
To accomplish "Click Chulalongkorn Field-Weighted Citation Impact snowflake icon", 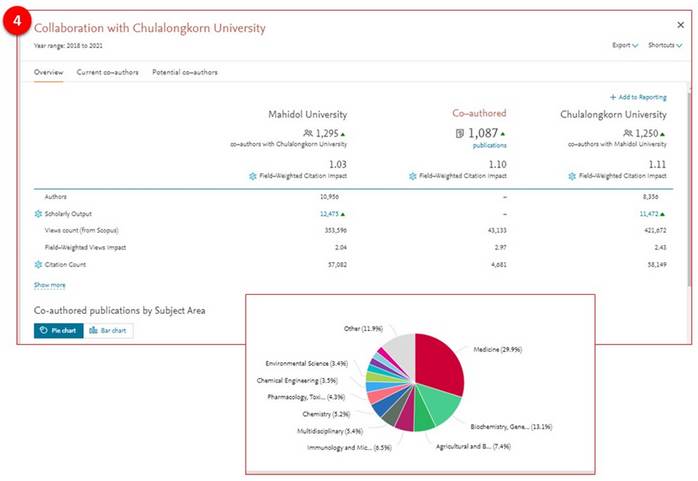I will tap(572, 176).
